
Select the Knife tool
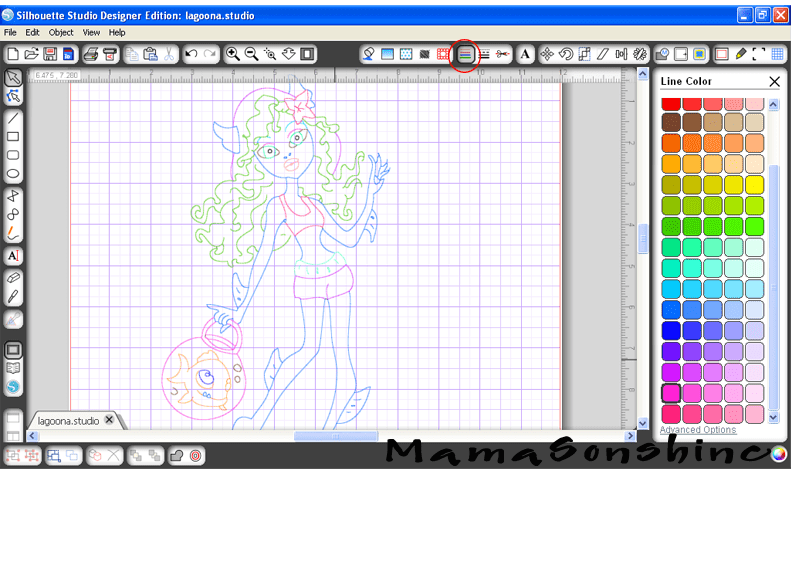13,296
